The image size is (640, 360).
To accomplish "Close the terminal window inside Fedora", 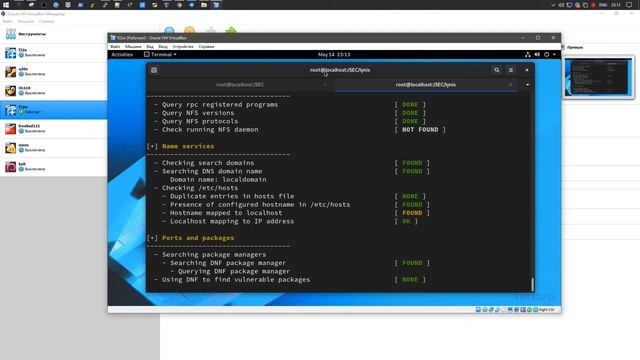I will pyautogui.click(x=527, y=70).
